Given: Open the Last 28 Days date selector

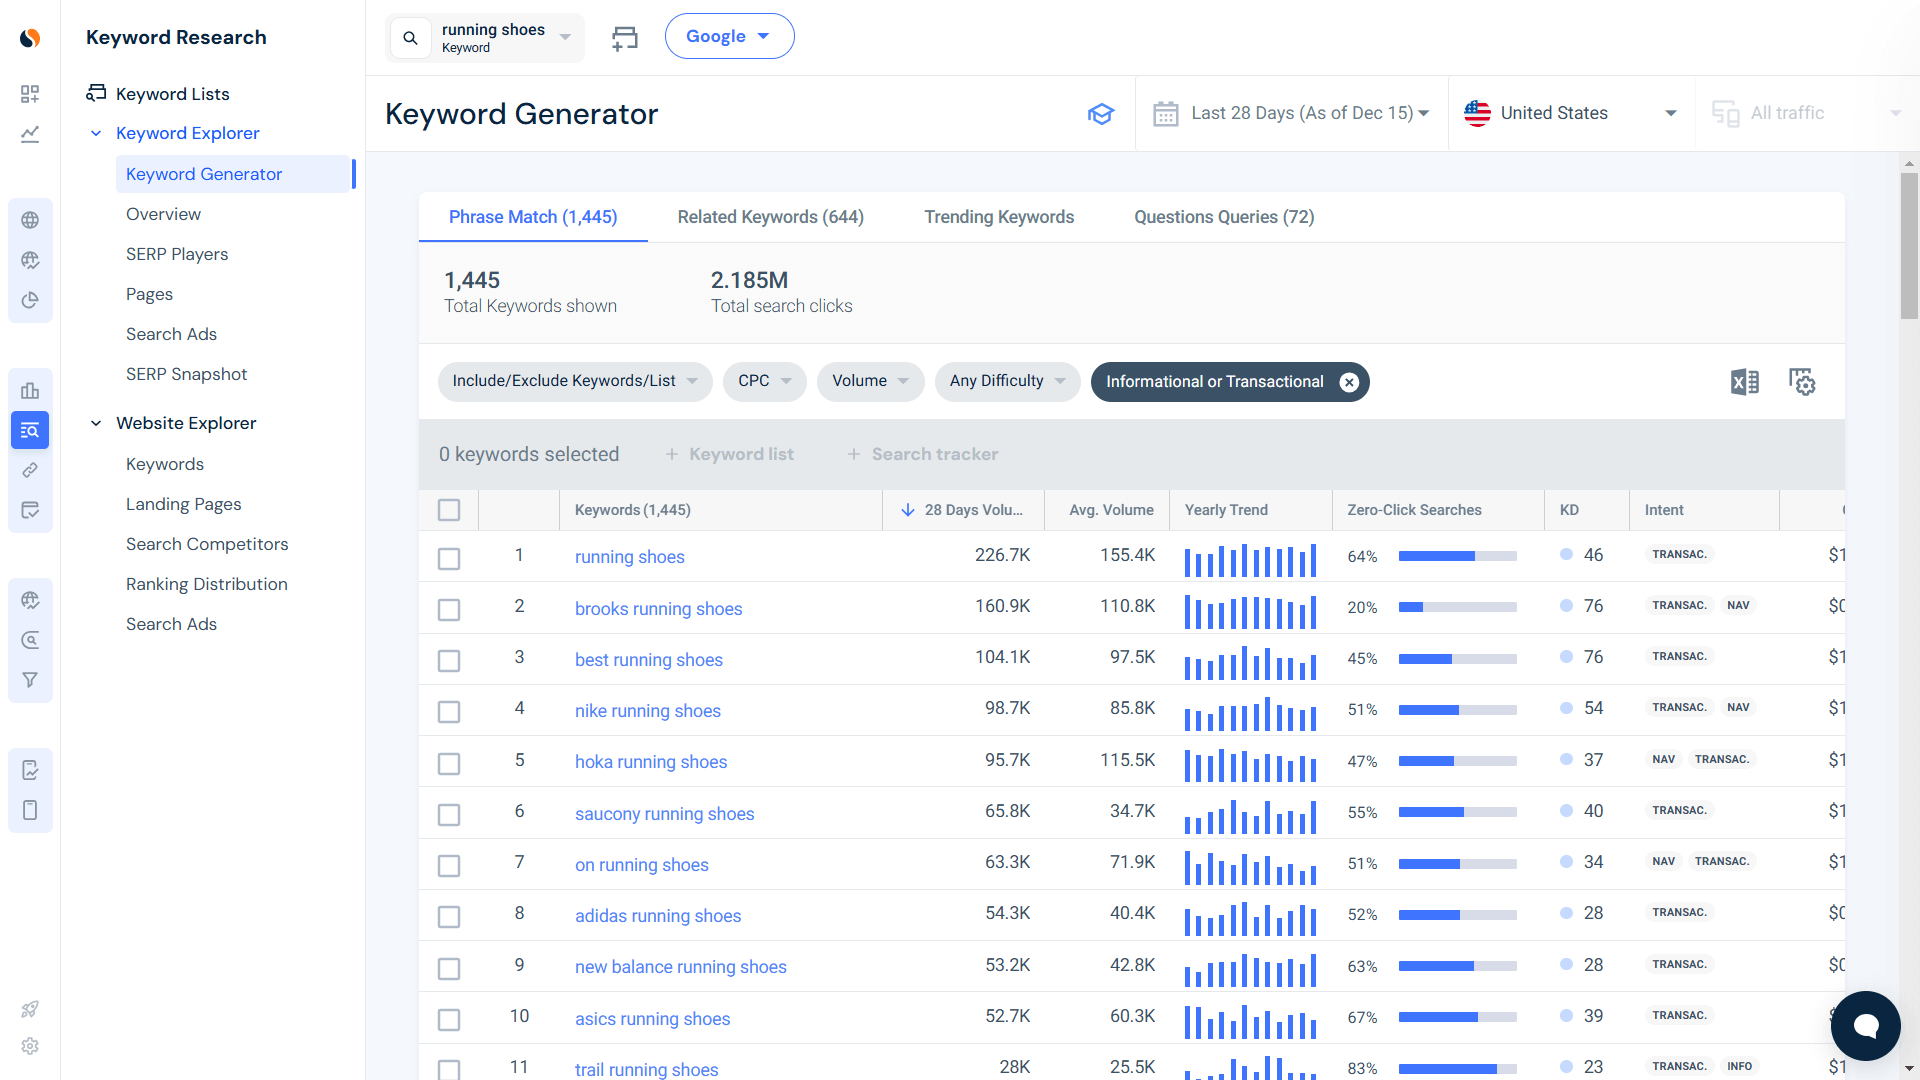Looking at the screenshot, I should coord(1300,113).
